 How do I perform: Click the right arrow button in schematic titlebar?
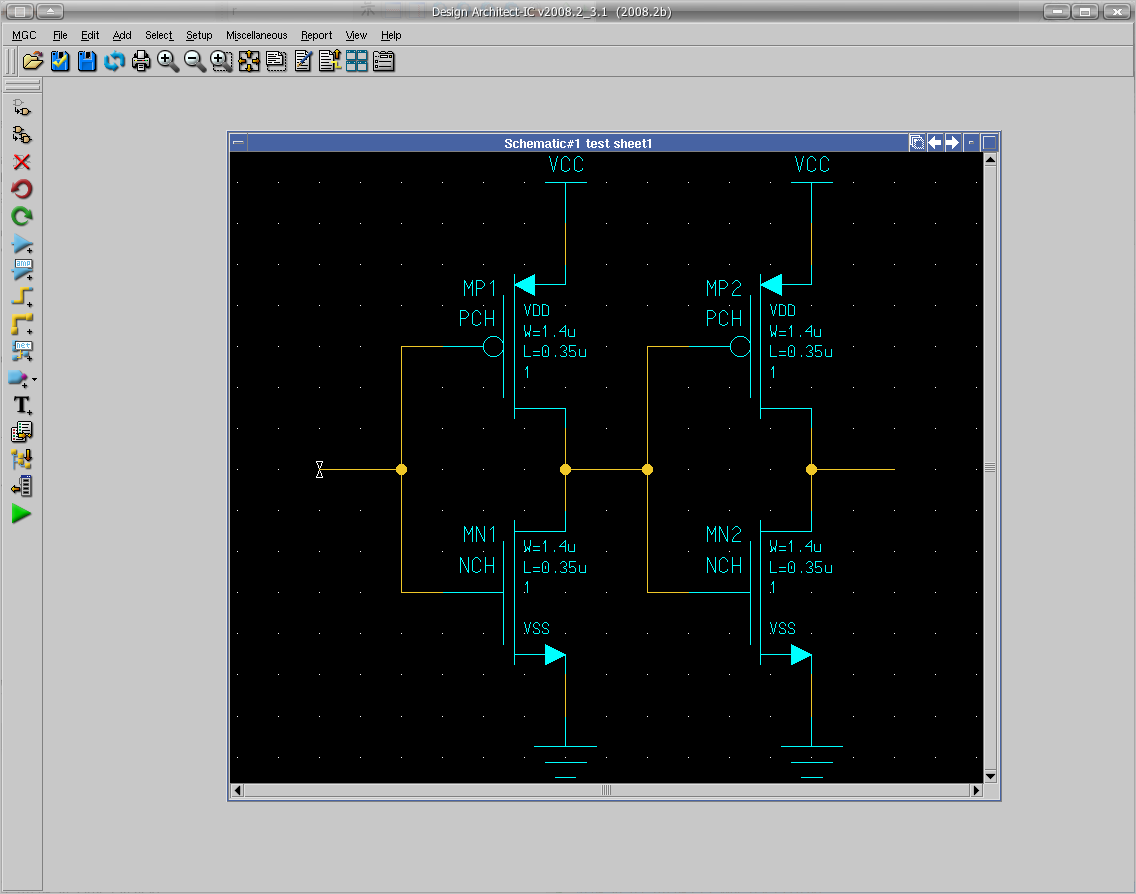point(952,143)
